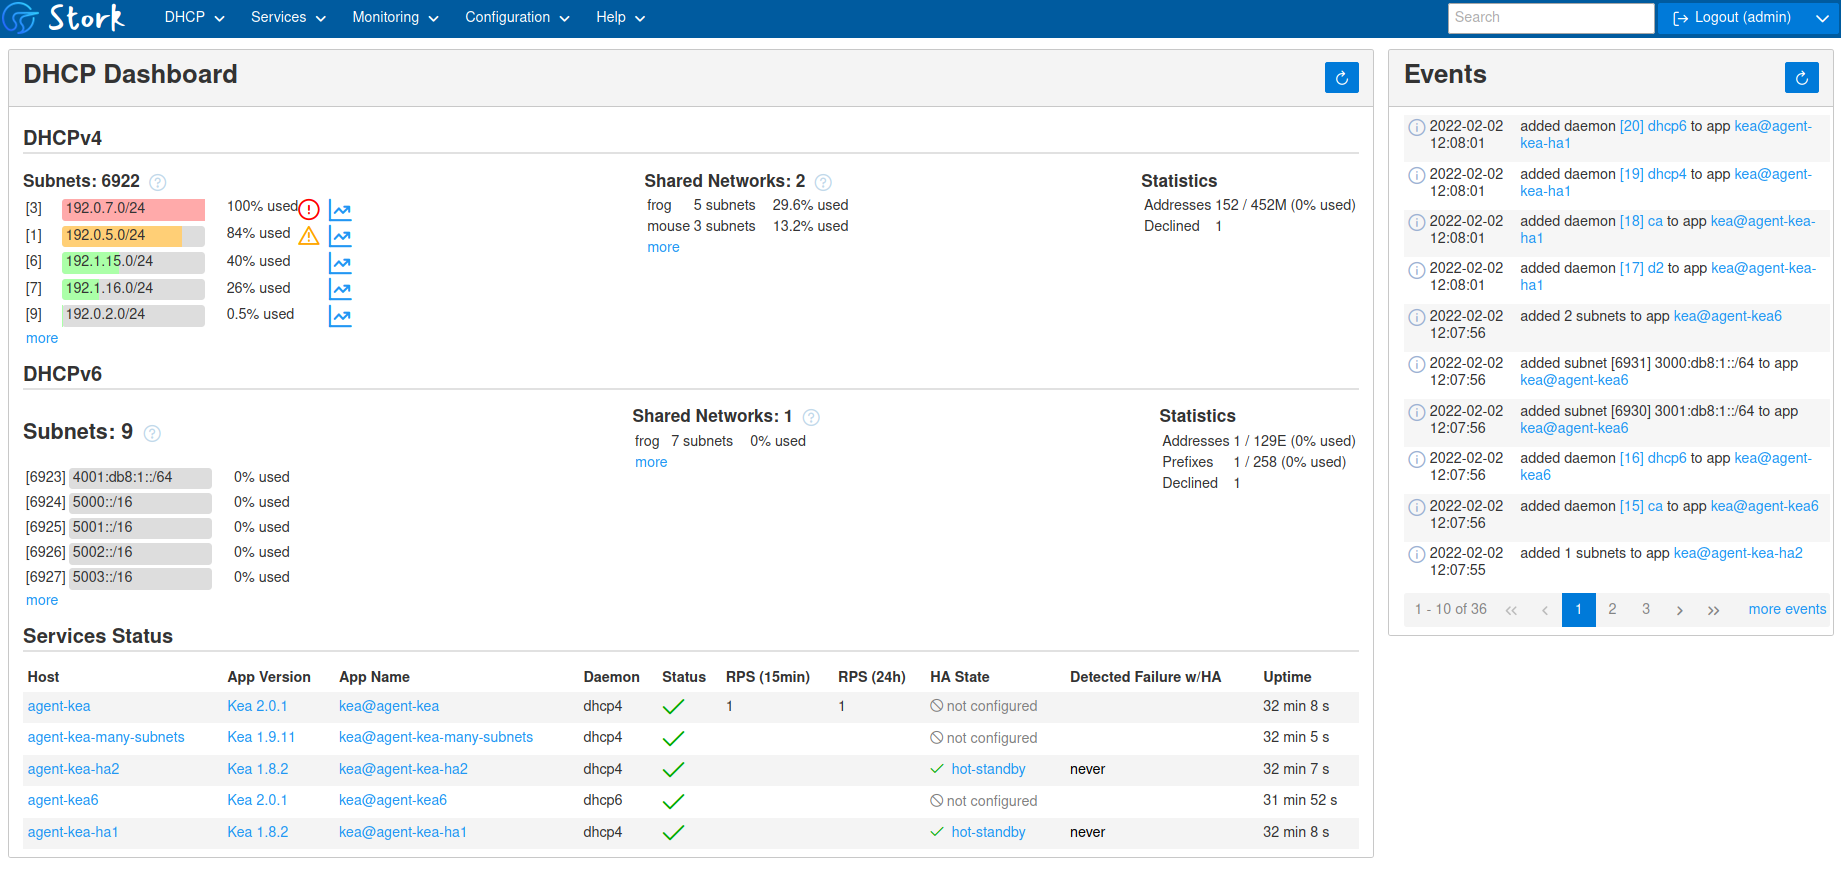
Task: Open utilization chart for subnet 192.0.7.0/24
Action: click(341, 210)
